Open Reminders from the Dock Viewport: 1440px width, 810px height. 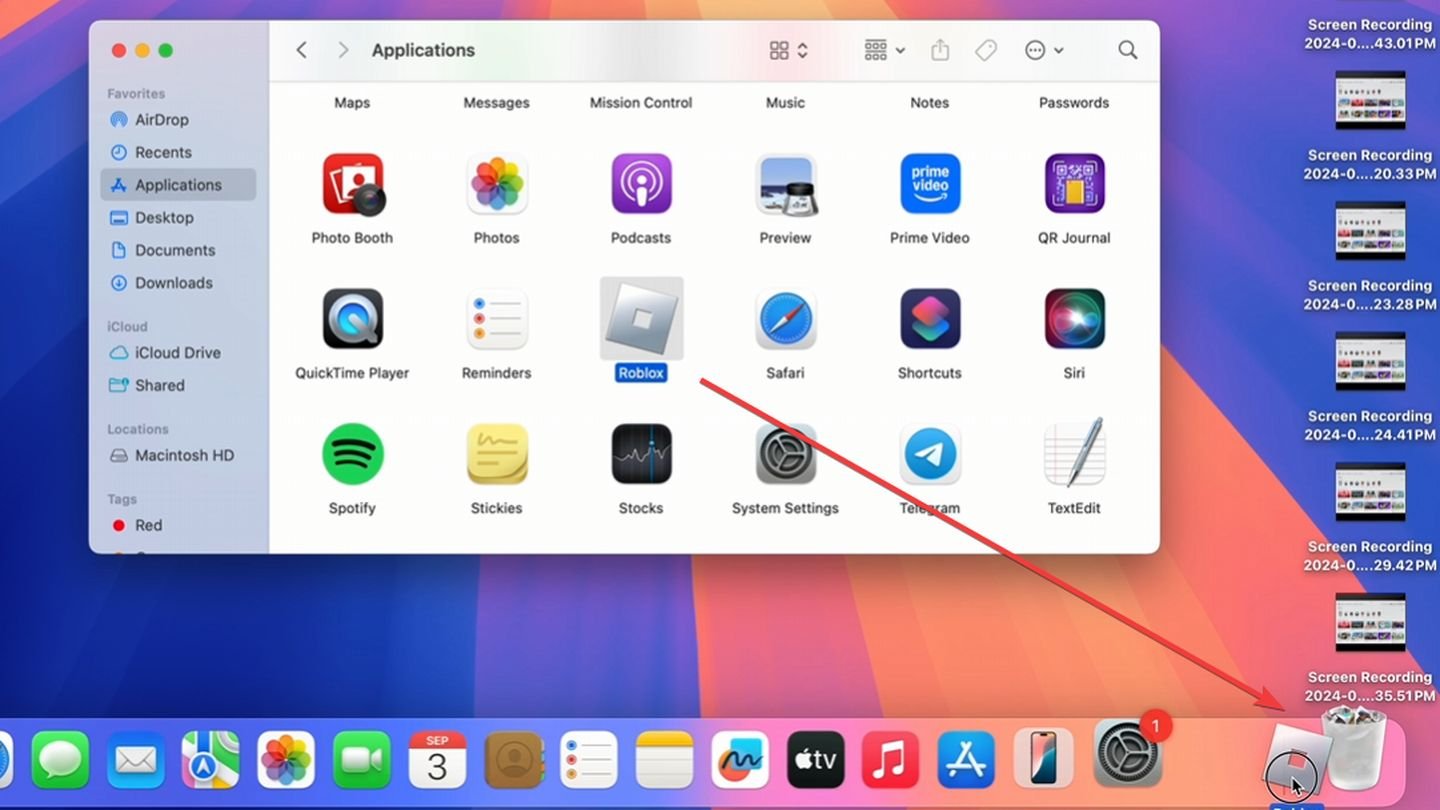[589, 760]
